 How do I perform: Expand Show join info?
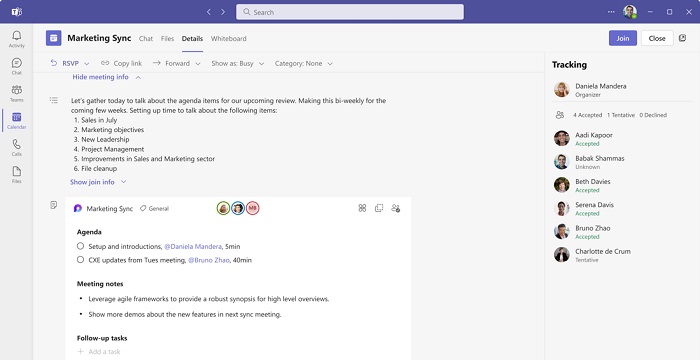(x=98, y=182)
